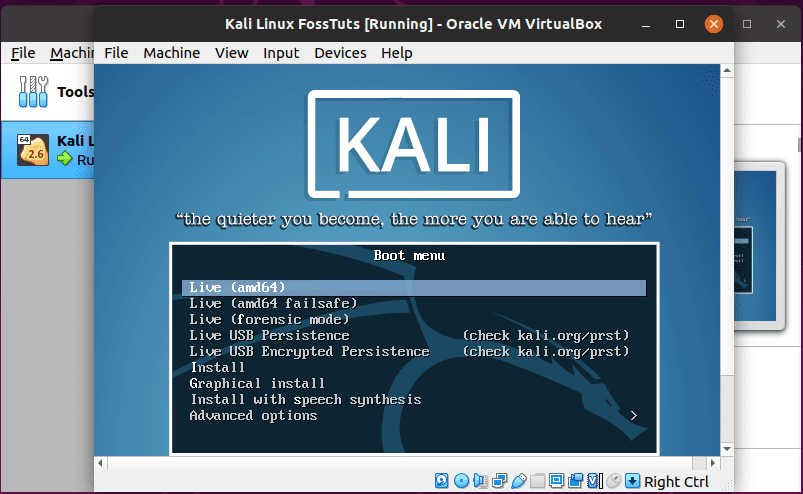Select Advanced options boot entry
Screen dimensions: 803x494
click(253, 416)
